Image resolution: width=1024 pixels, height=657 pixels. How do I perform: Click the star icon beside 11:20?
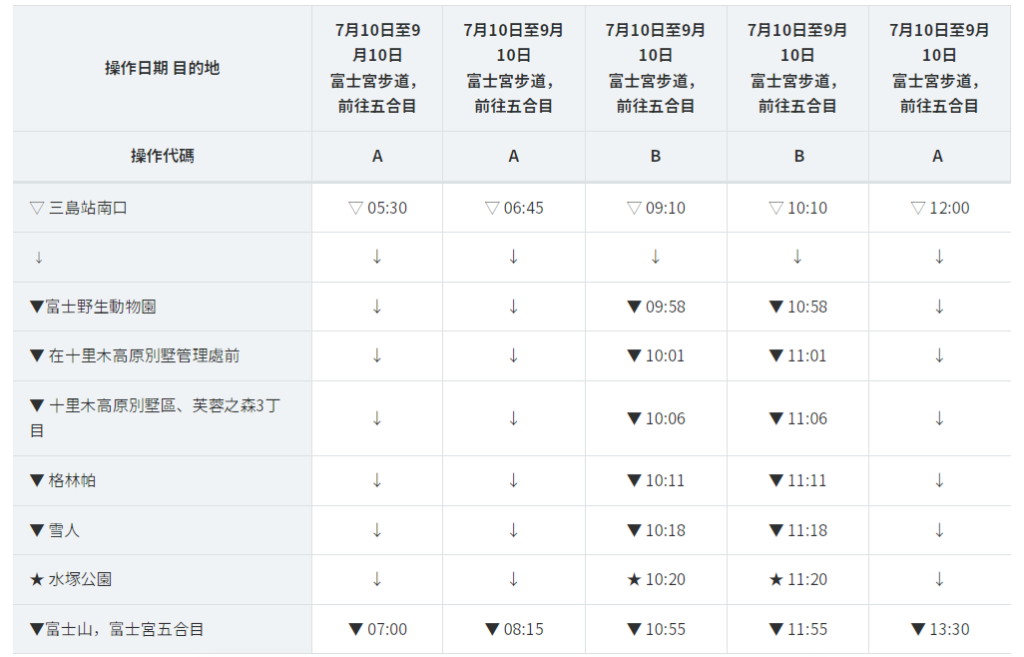coord(776,579)
